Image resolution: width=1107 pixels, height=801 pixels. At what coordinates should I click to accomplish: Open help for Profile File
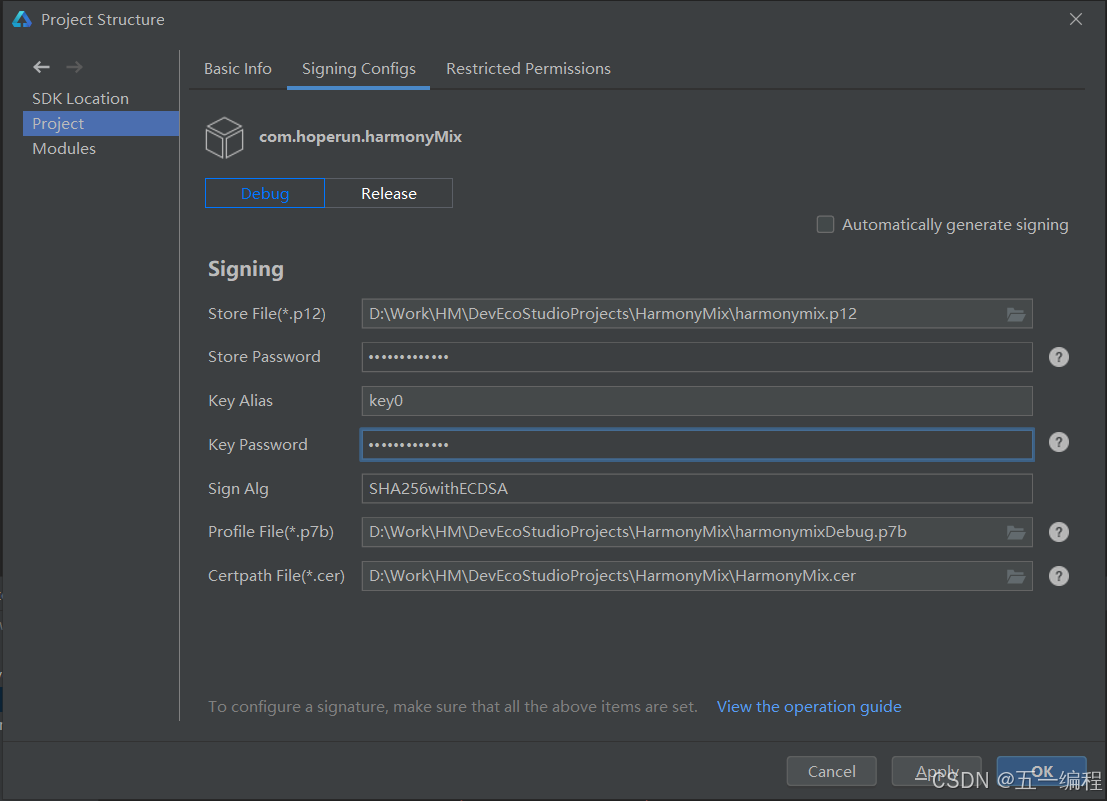[x=1058, y=532]
